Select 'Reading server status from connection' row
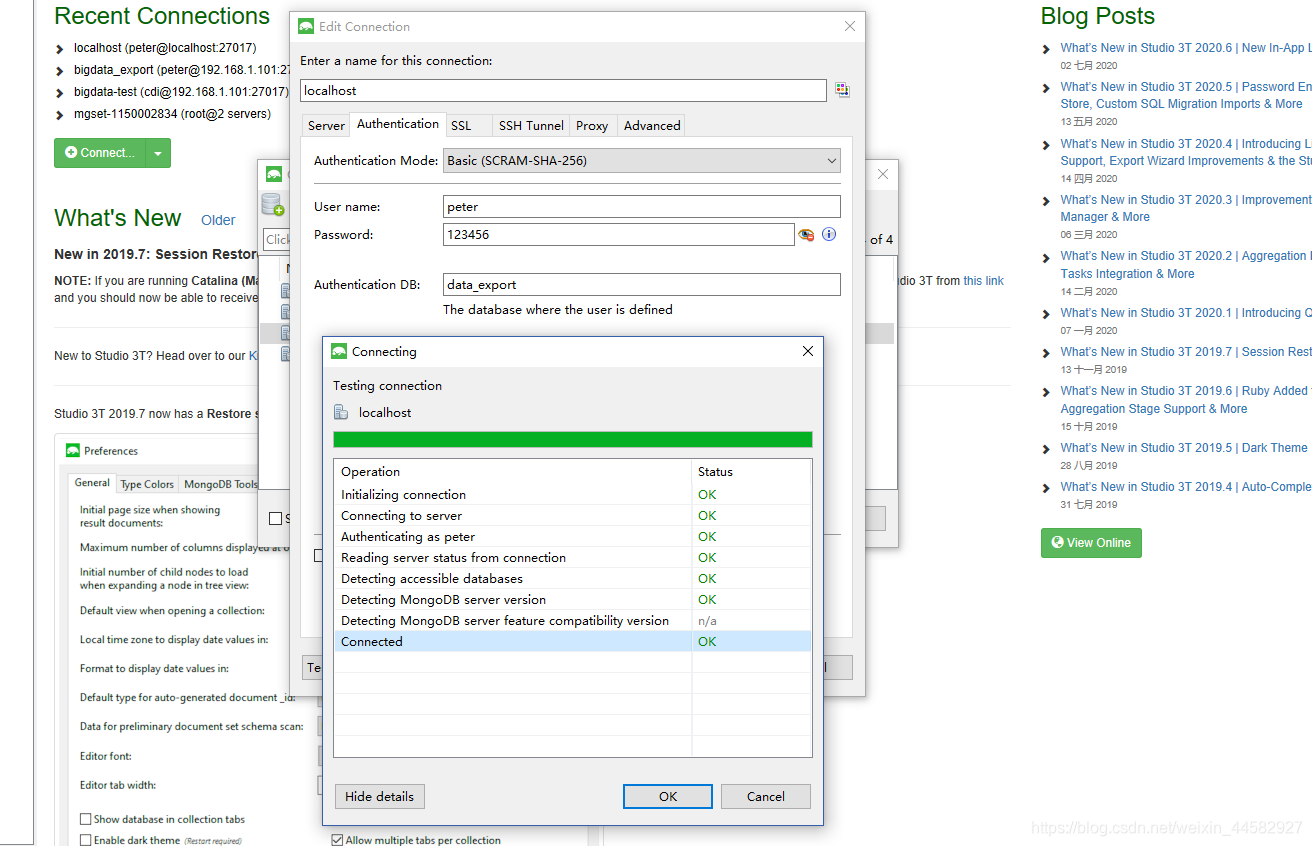 click(572, 558)
